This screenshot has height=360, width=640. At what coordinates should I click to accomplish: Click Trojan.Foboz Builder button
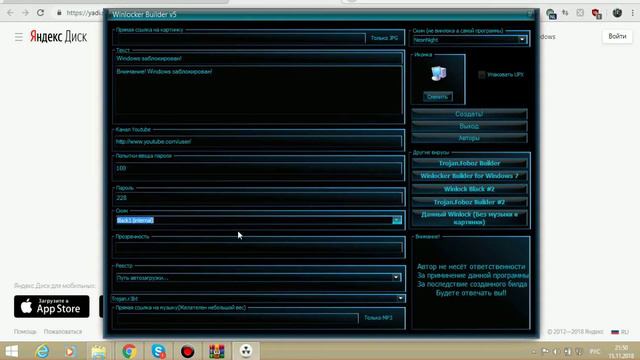(x=469, y=163)
